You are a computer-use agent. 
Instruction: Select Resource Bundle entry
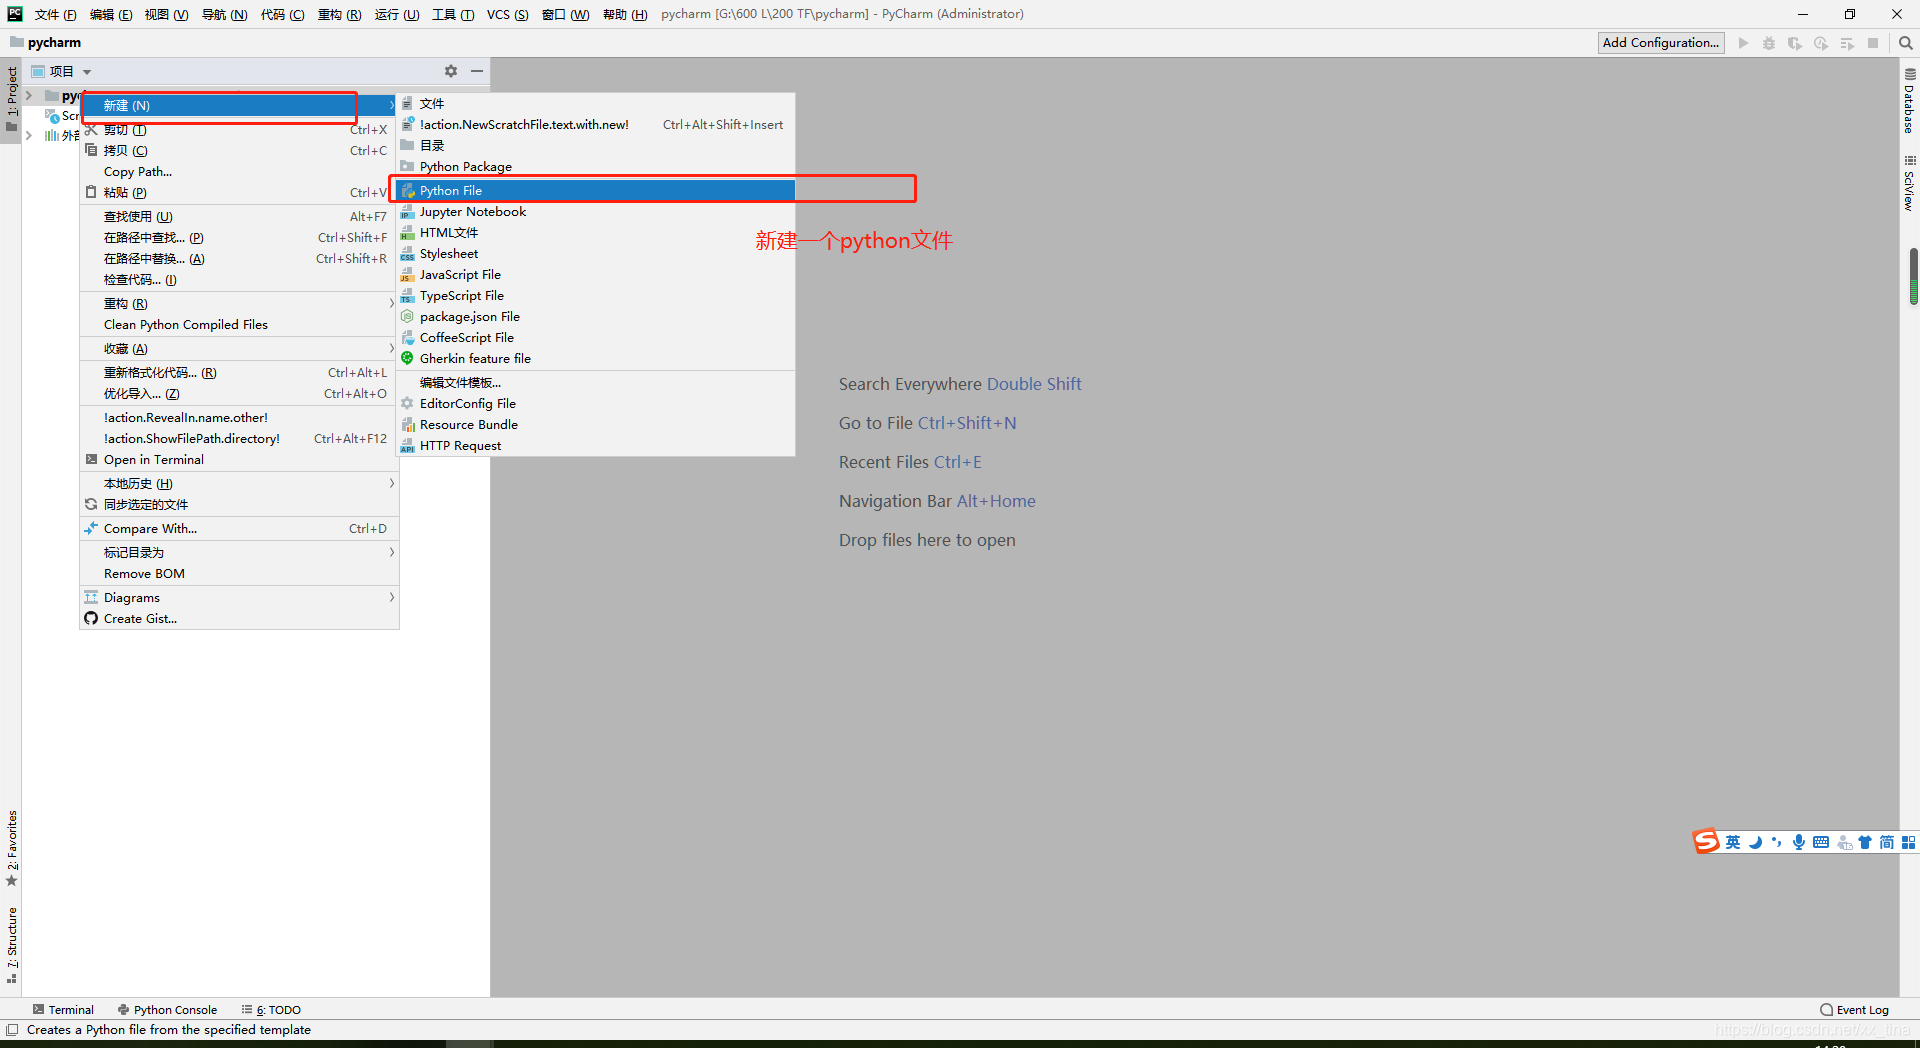tap(596, 425)
